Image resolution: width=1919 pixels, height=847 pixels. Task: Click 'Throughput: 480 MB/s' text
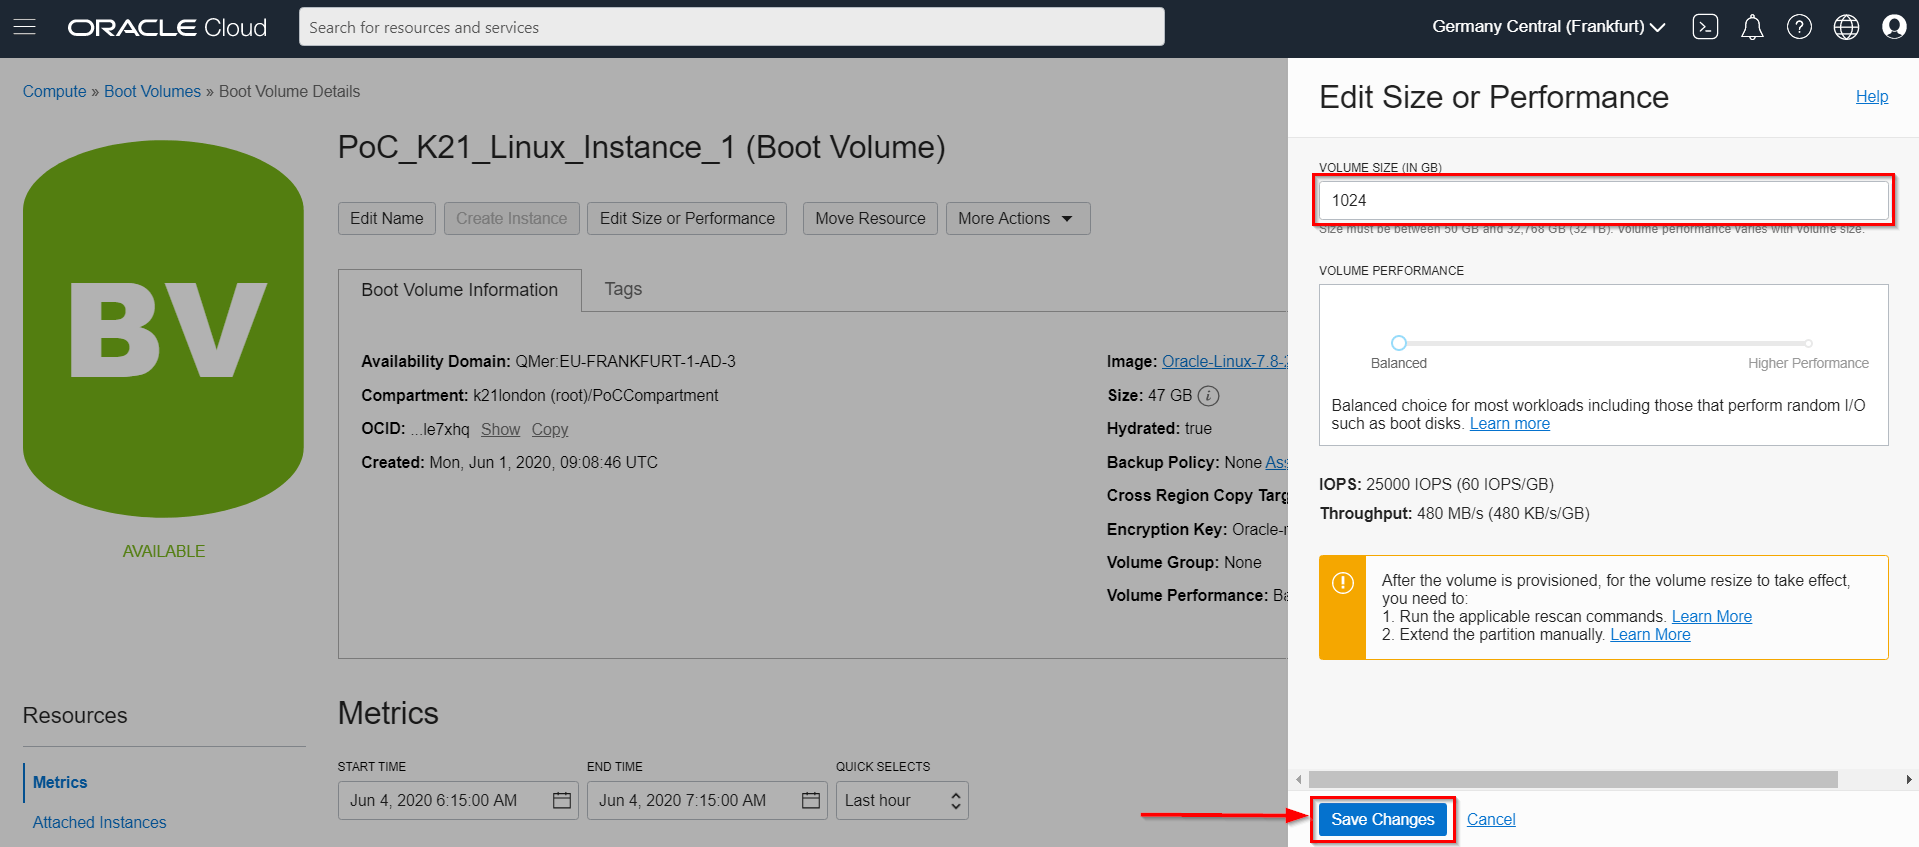point(1454,513)
